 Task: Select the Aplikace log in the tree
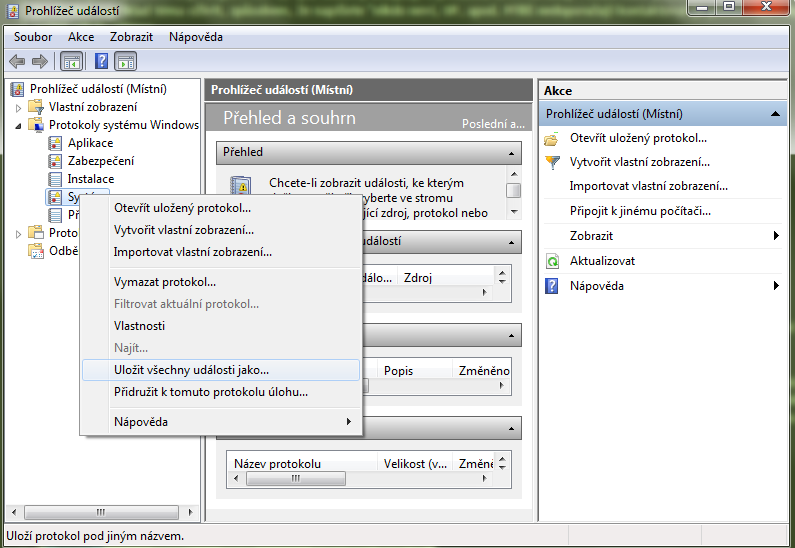[90, 143]
